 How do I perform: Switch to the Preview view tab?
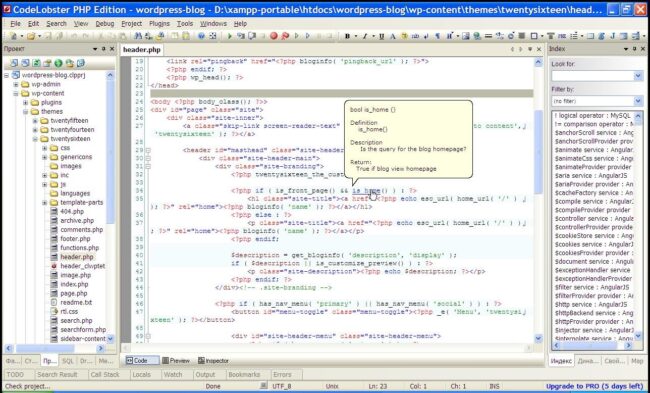click(176, 361)
